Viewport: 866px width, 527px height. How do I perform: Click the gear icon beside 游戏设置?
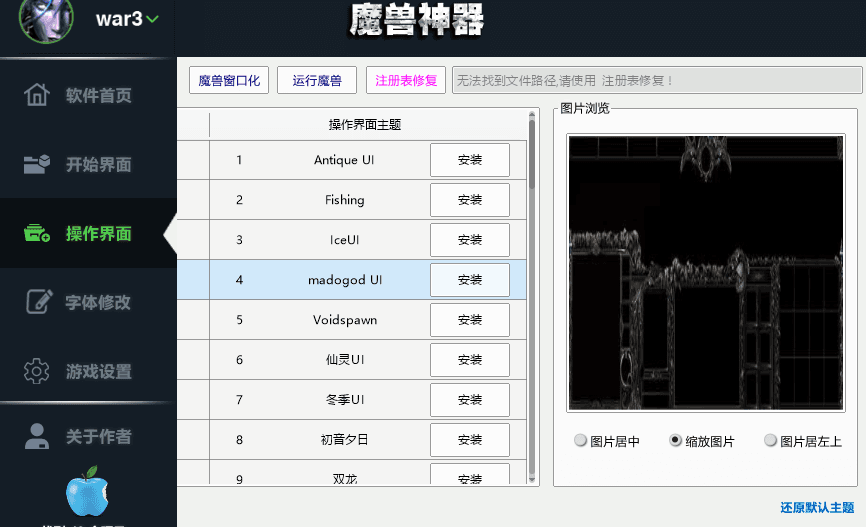pos(37,371)
